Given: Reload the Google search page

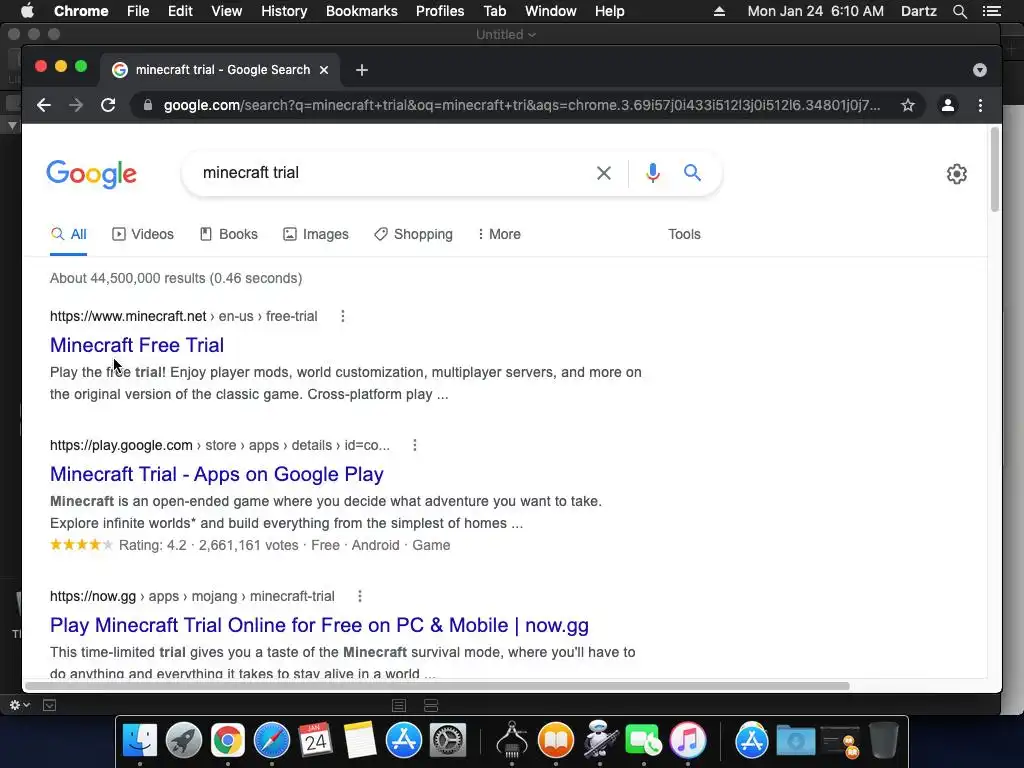Looking at the screenshot, I should pyautogui.click(x=108, y=105).
